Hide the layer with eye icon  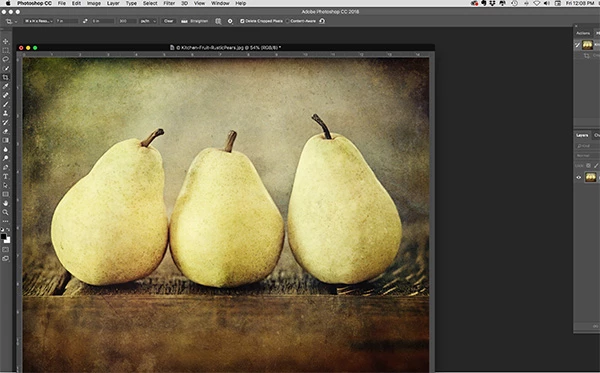tap(579, 177)
